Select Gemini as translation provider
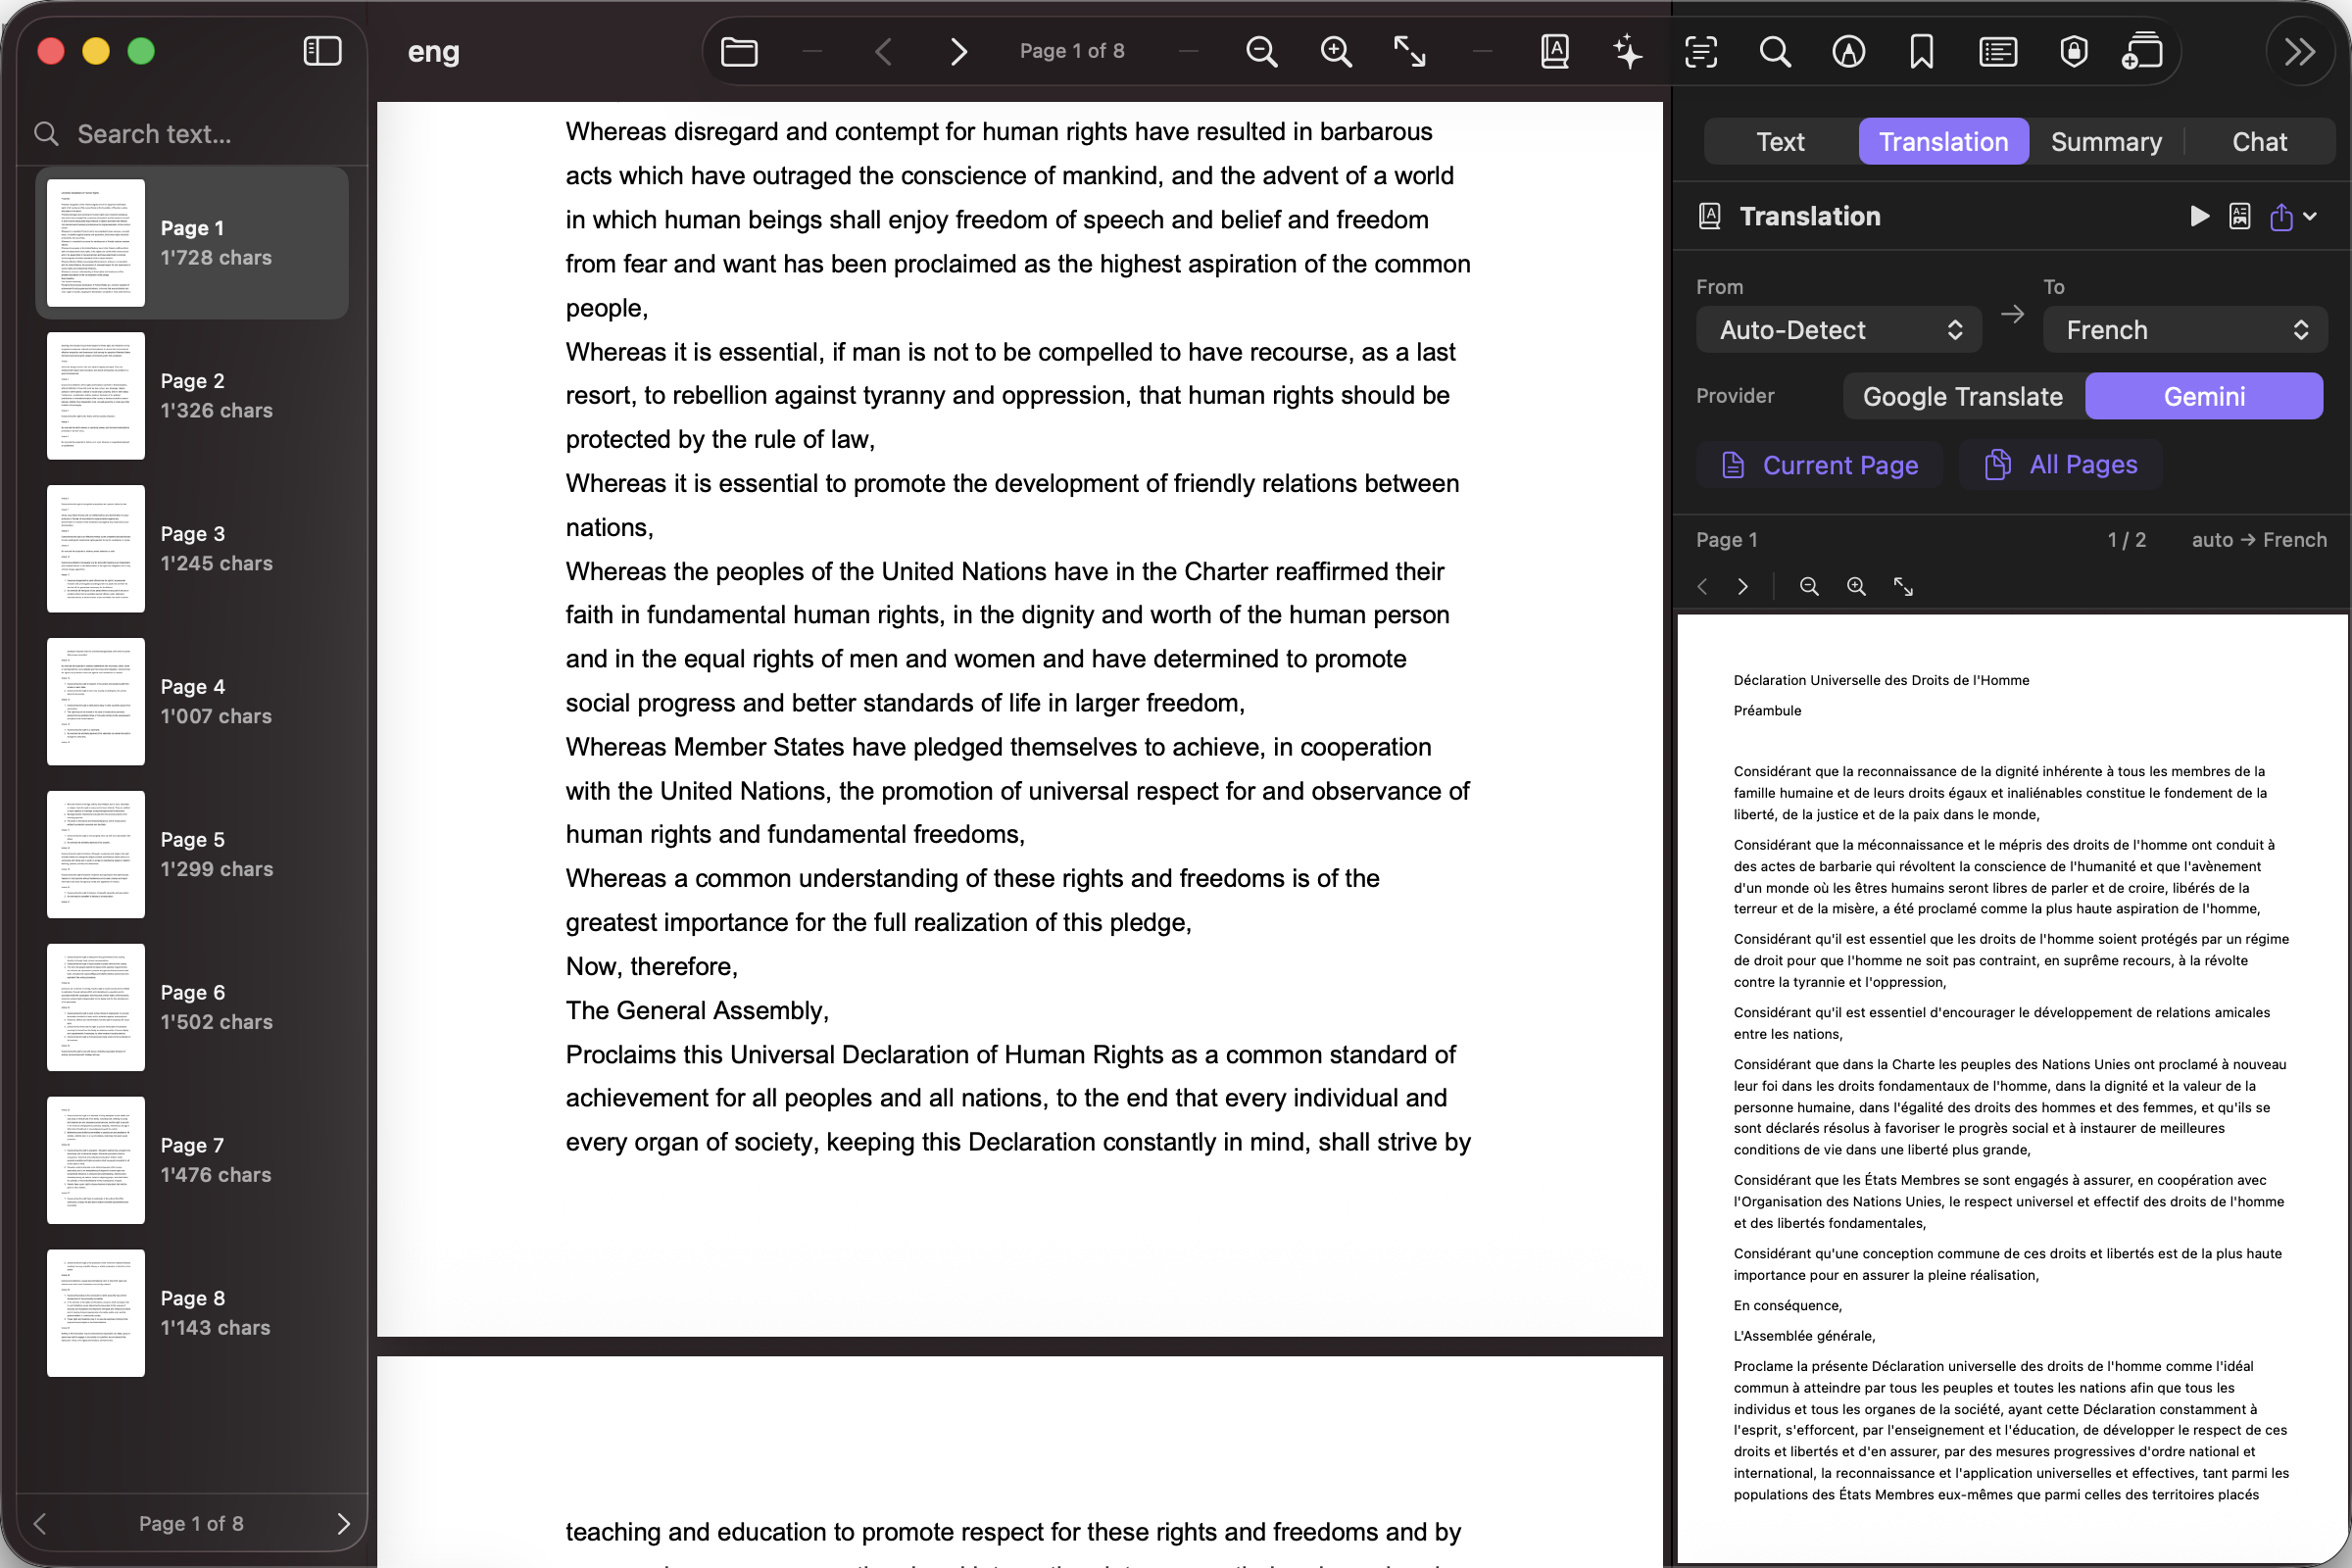Viewport: 2352px width, 1568px height. pyautogui.click(x=2204, y=396)
